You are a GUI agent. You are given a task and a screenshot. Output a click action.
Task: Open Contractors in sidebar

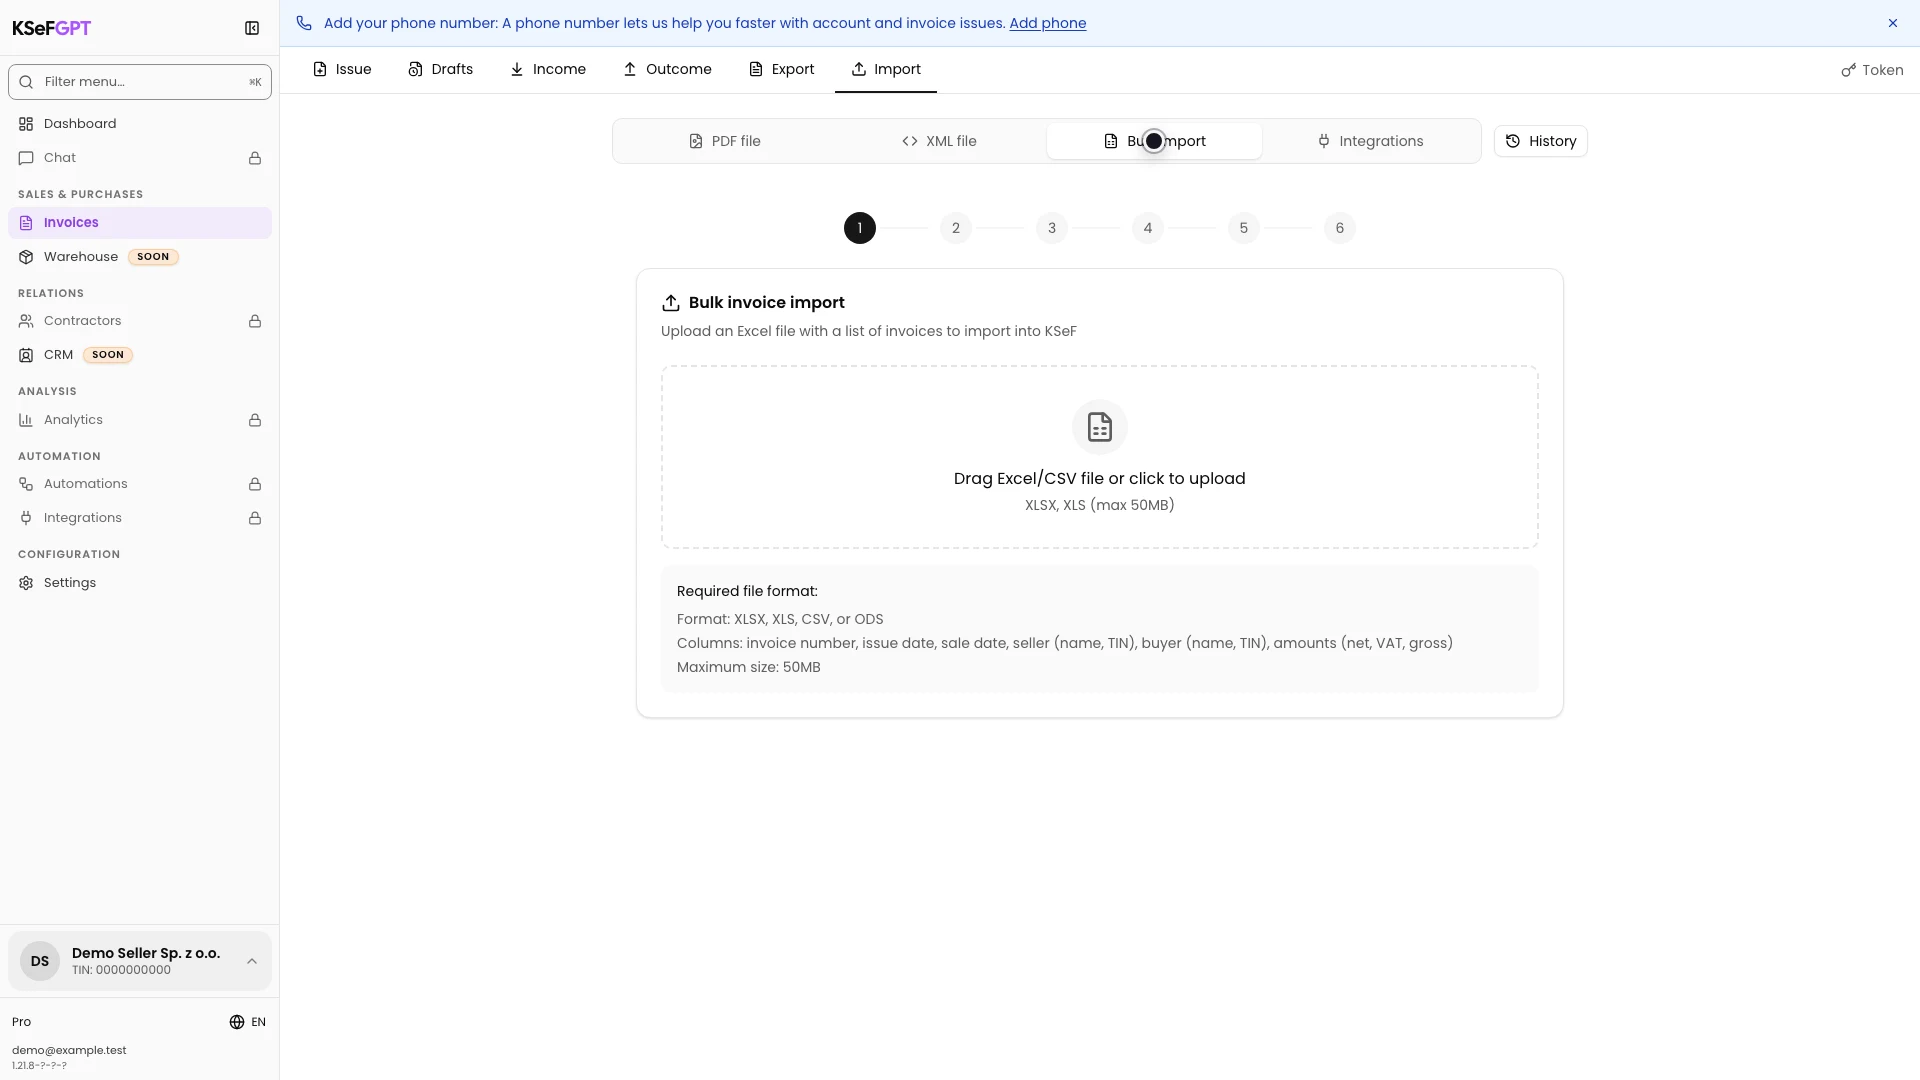point(140,321)
